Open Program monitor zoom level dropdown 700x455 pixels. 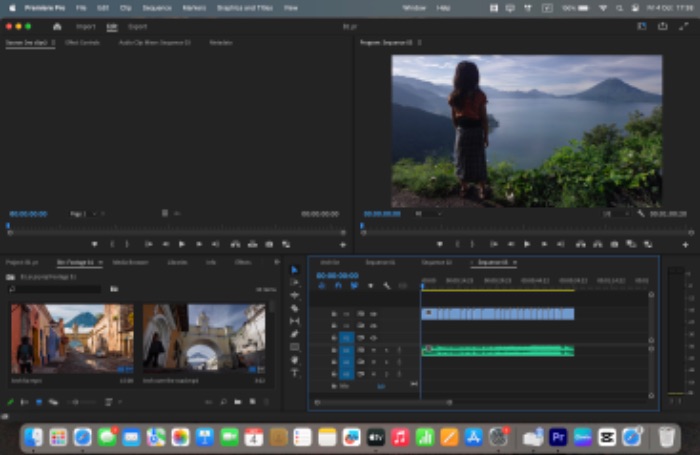[x=428, y=214]
